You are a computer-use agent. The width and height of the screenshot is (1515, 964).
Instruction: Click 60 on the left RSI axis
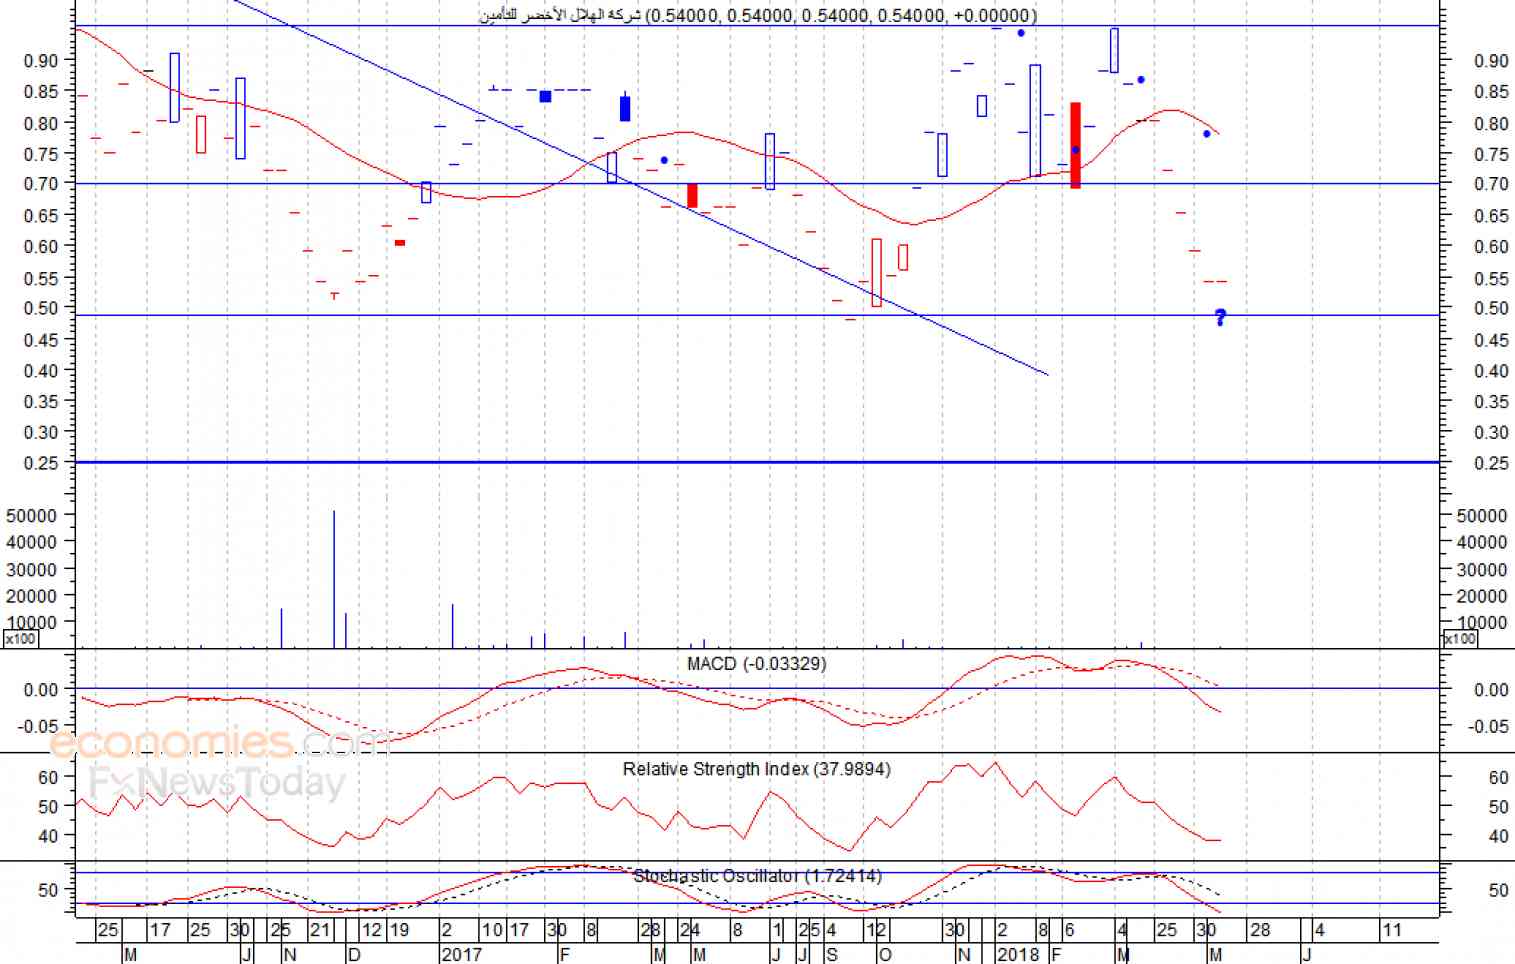click(48, 777)
